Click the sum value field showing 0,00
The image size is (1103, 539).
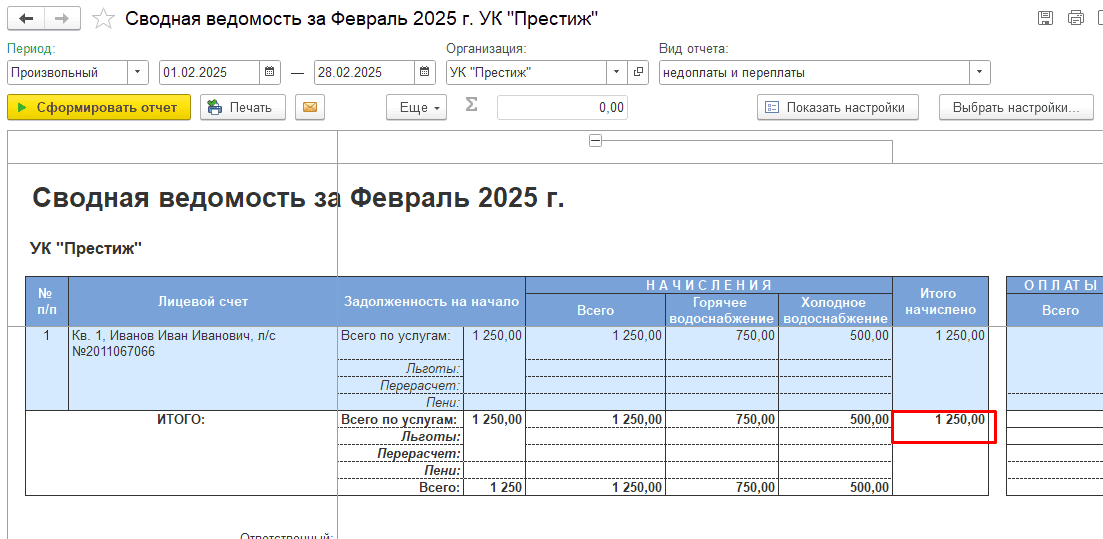tap(562, 107)
